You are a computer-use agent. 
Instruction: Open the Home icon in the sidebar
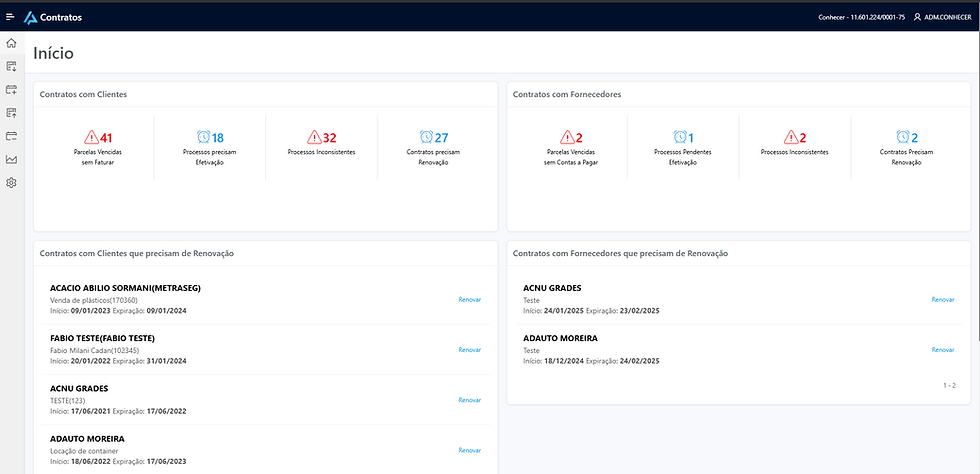[x=11, y=43]
